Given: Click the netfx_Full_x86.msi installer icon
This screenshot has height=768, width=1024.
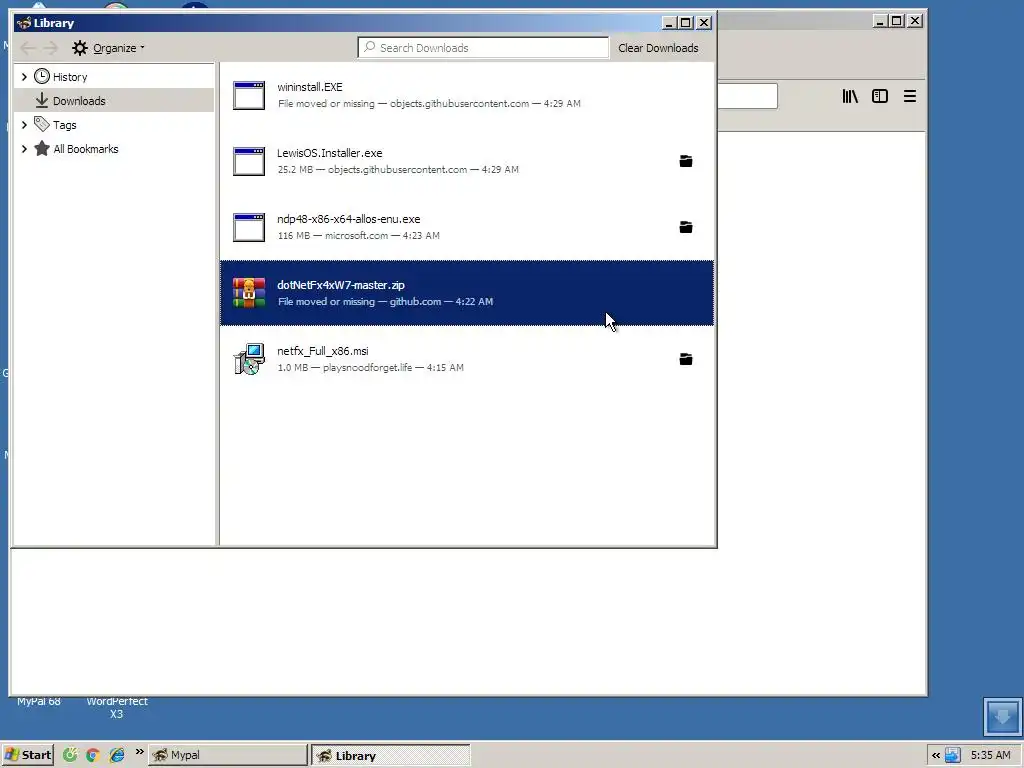Looking at the screenshot, I should click(x=249, y=359).
